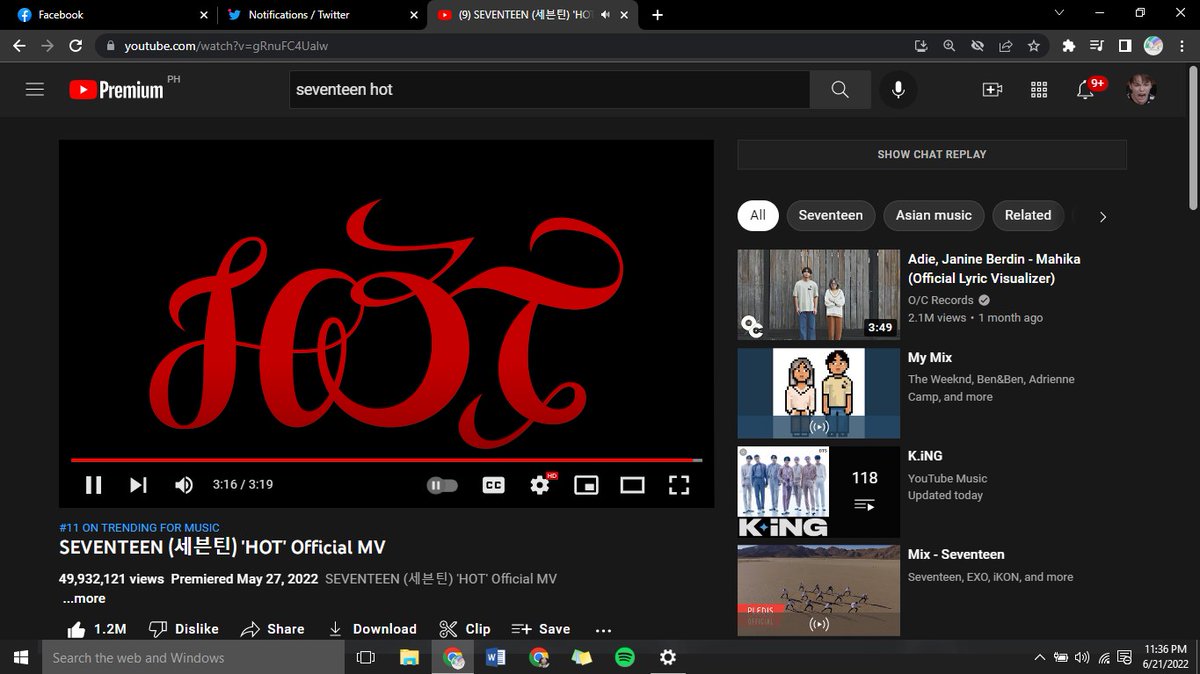1200x674 pixels.
Task: Enable miniplayer mode
Action: coord(586,485)
